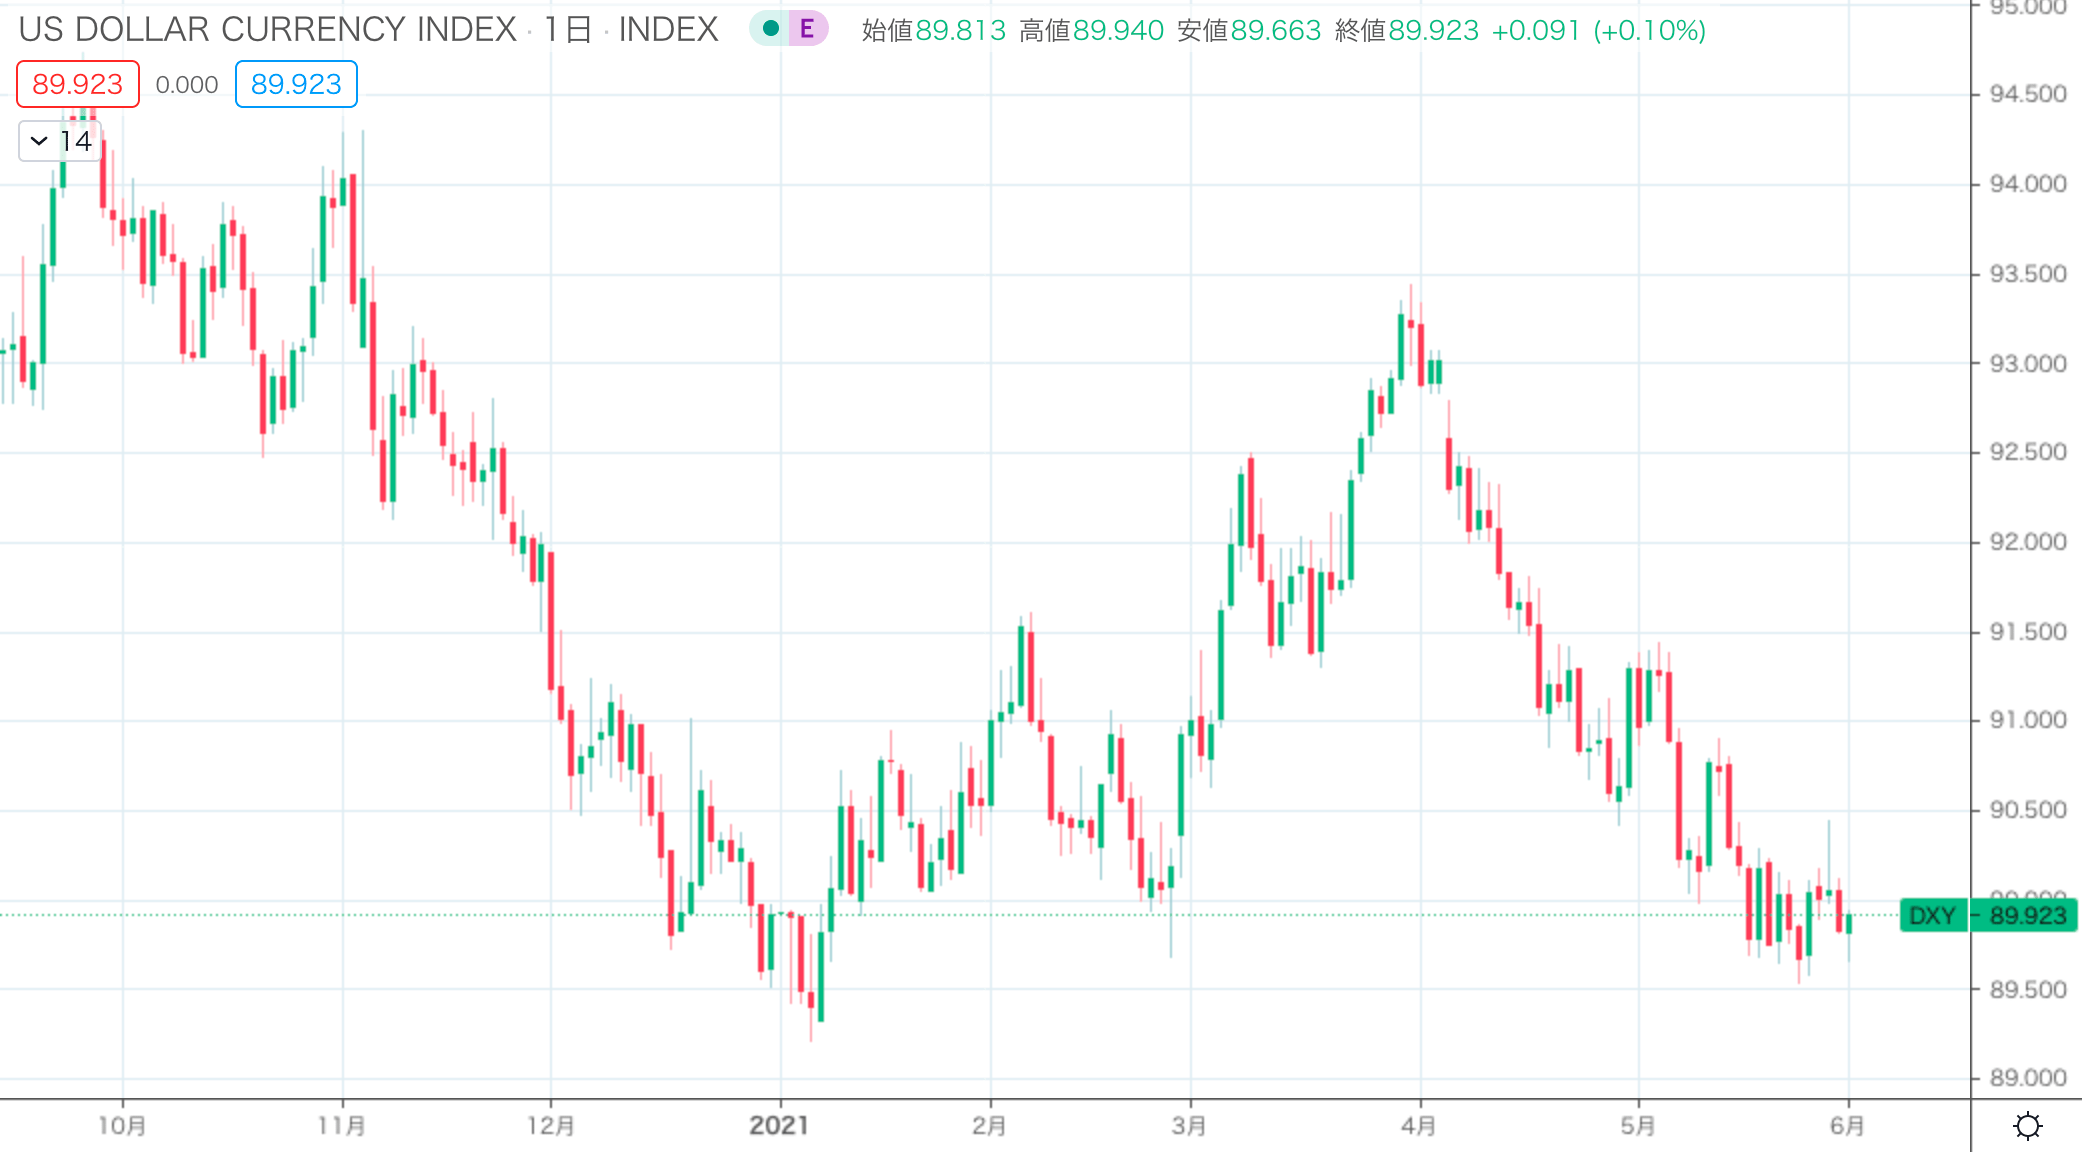This screenshot has width=2082, height=1152.
Task: Click the 91.500 price axis label
Action: [2028, 632]
